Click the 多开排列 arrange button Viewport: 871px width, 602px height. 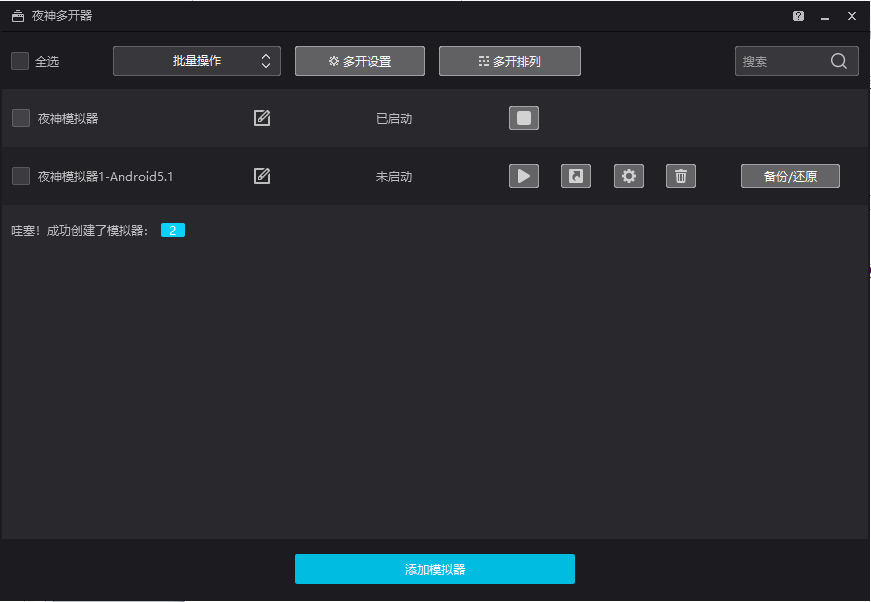click(510, 61)
